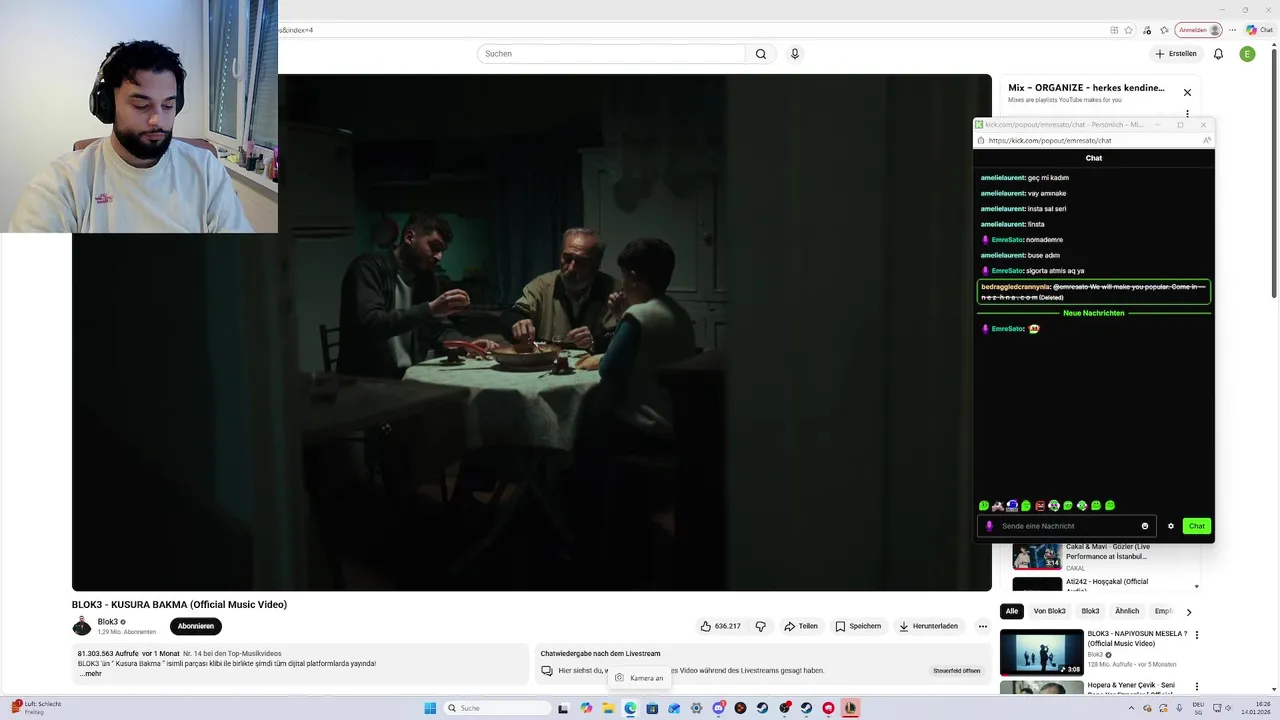Open the emoji picker in the chat input

point(1145,526)
